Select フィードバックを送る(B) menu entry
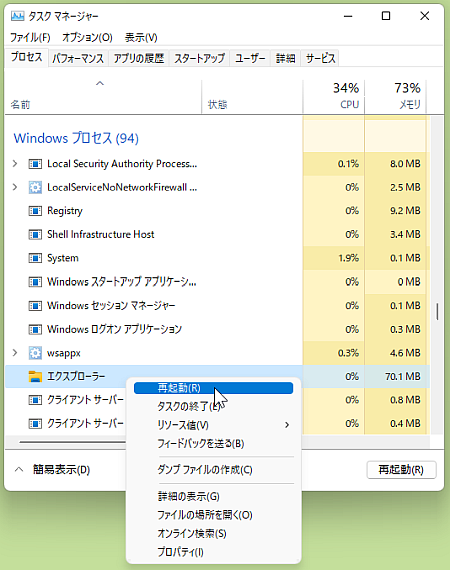Viewport: 450px width, 570px height. [x=213, y=443]
